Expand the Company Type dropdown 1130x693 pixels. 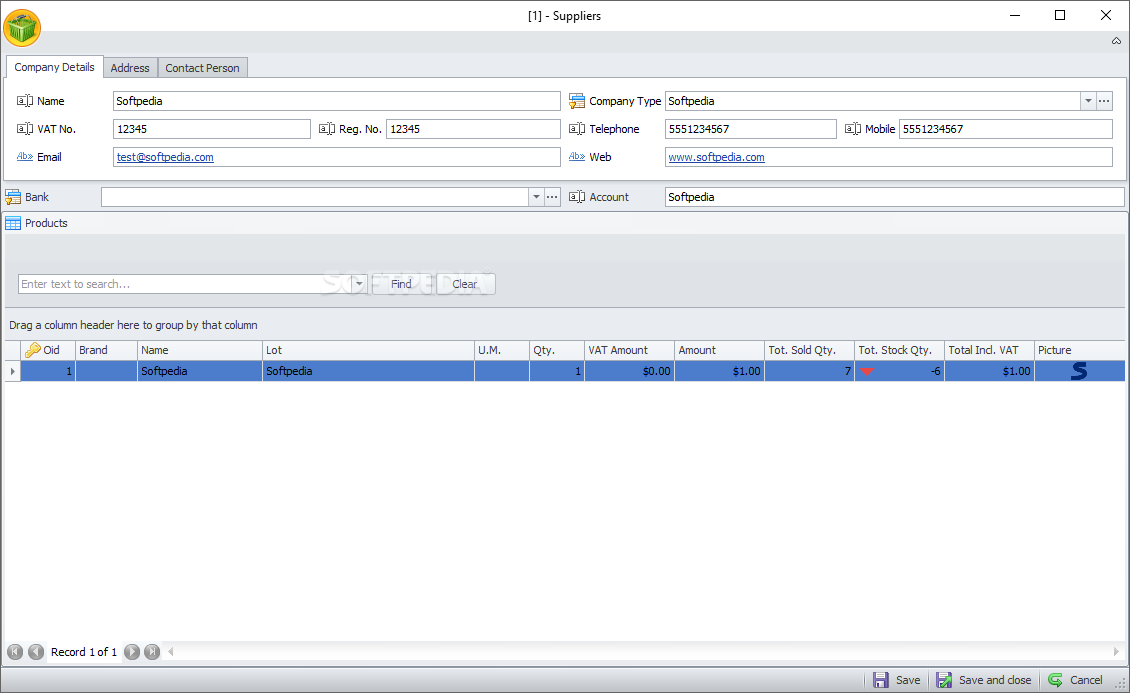click(x=1087, y=101)
